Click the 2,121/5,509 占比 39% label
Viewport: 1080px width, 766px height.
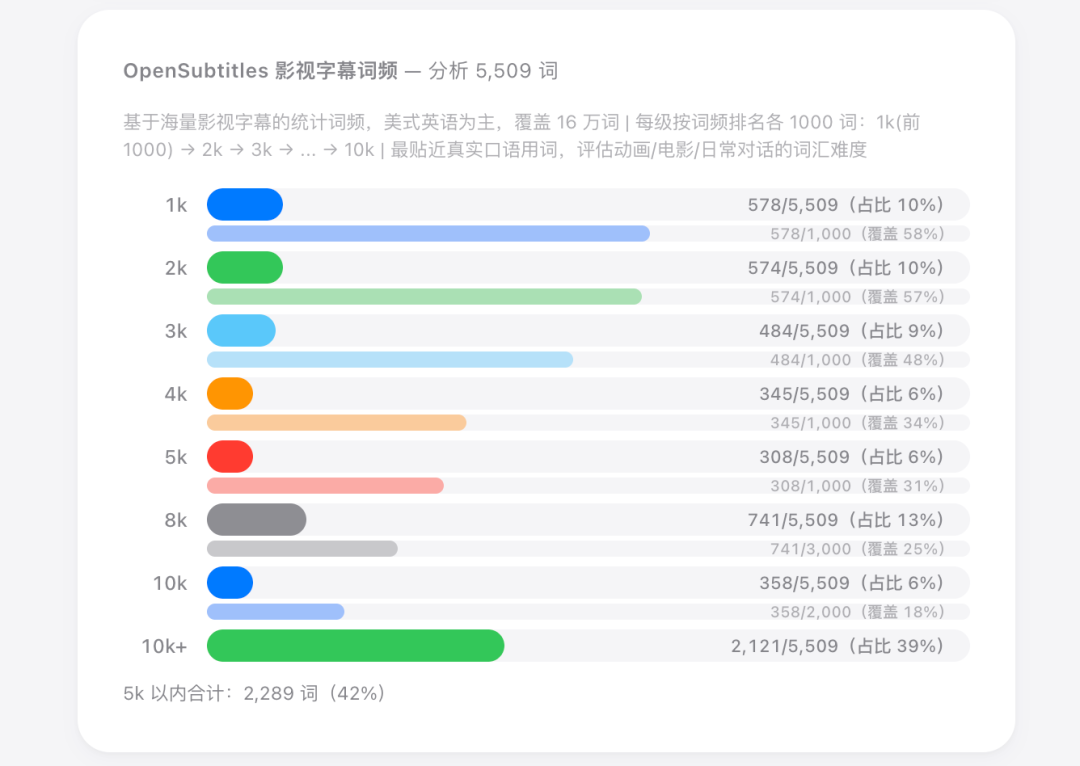point(837,646)
